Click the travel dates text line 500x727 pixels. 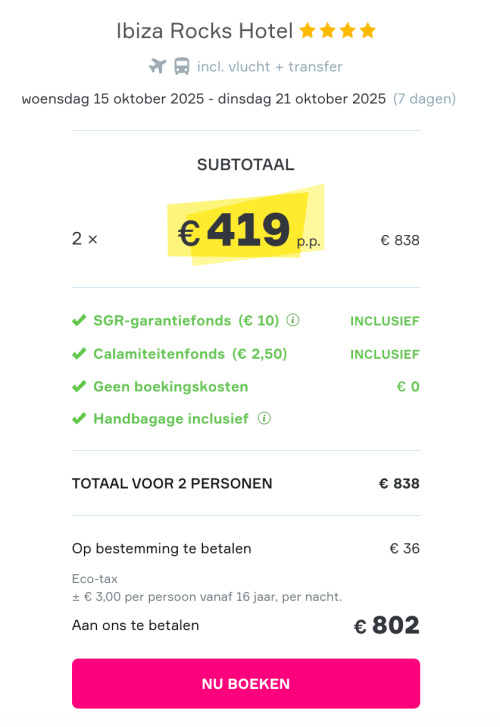point(238,99)
